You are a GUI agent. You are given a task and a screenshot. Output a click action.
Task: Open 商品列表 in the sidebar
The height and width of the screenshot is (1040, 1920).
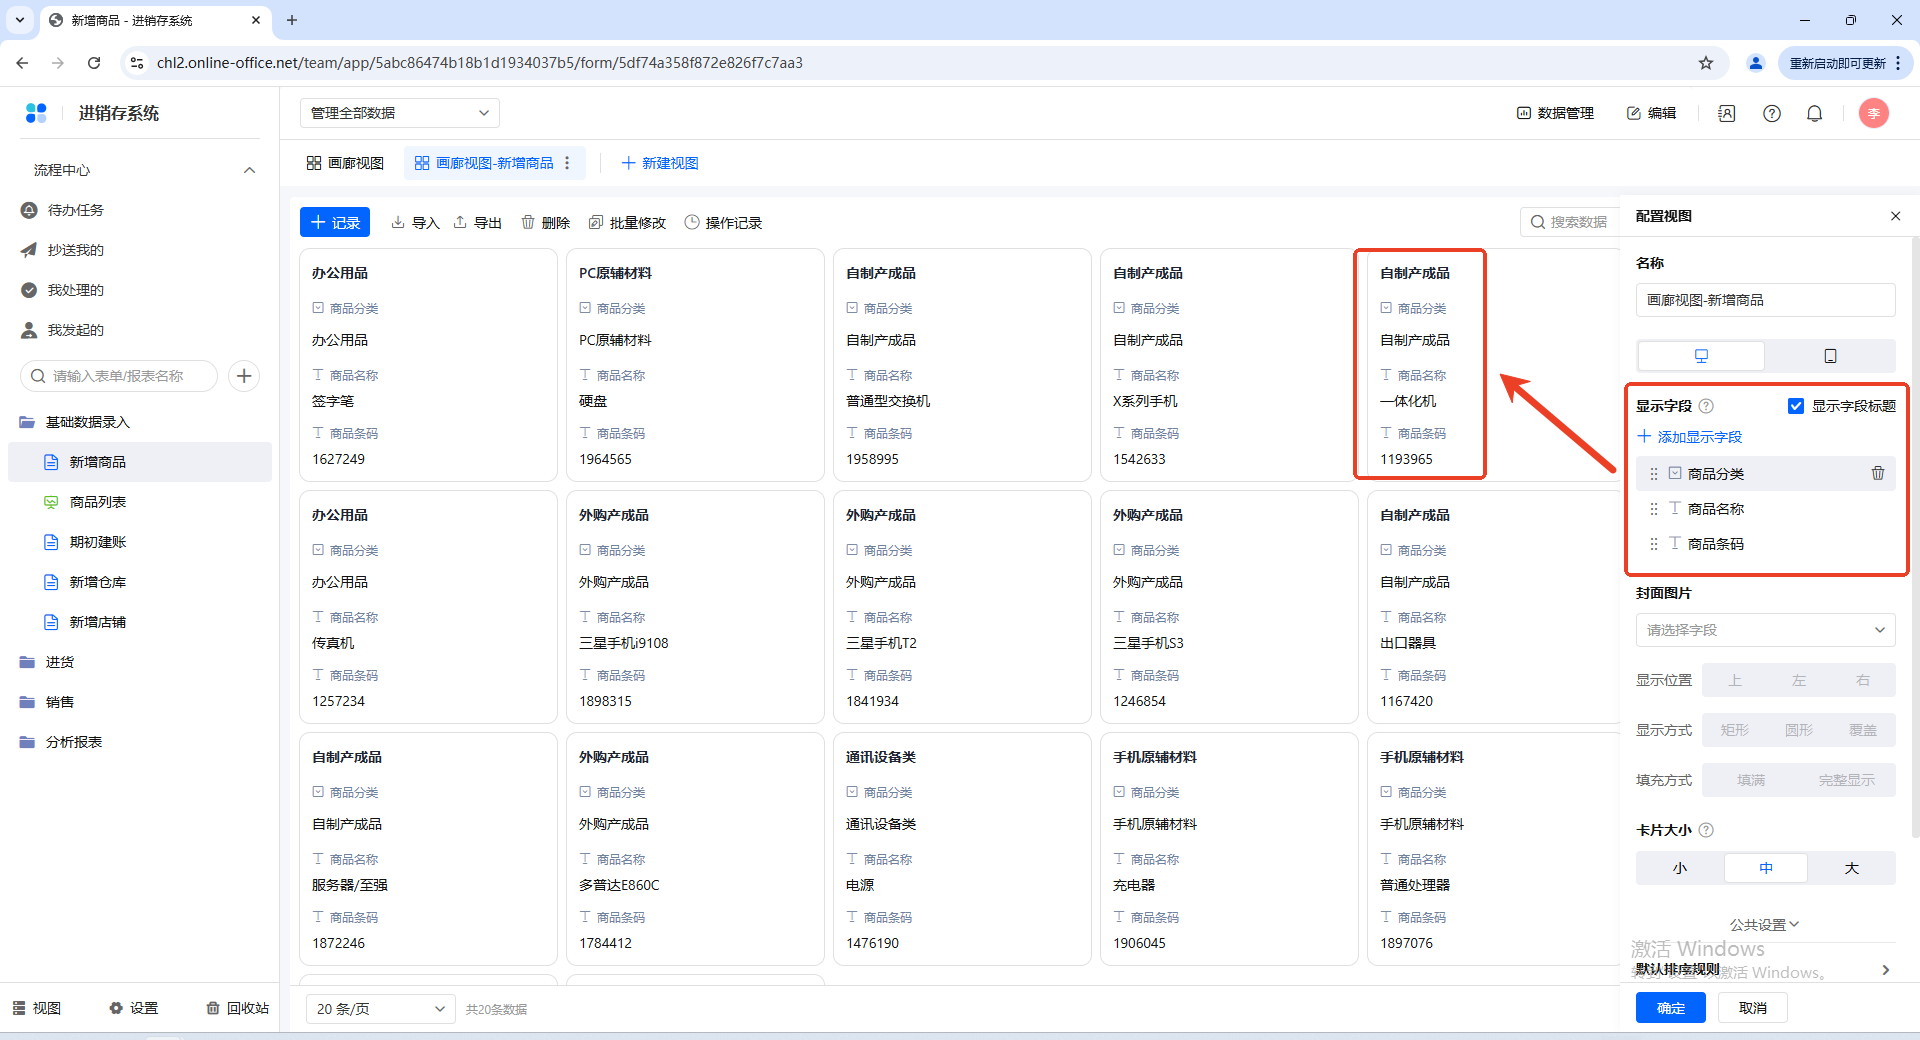(98, 502)
